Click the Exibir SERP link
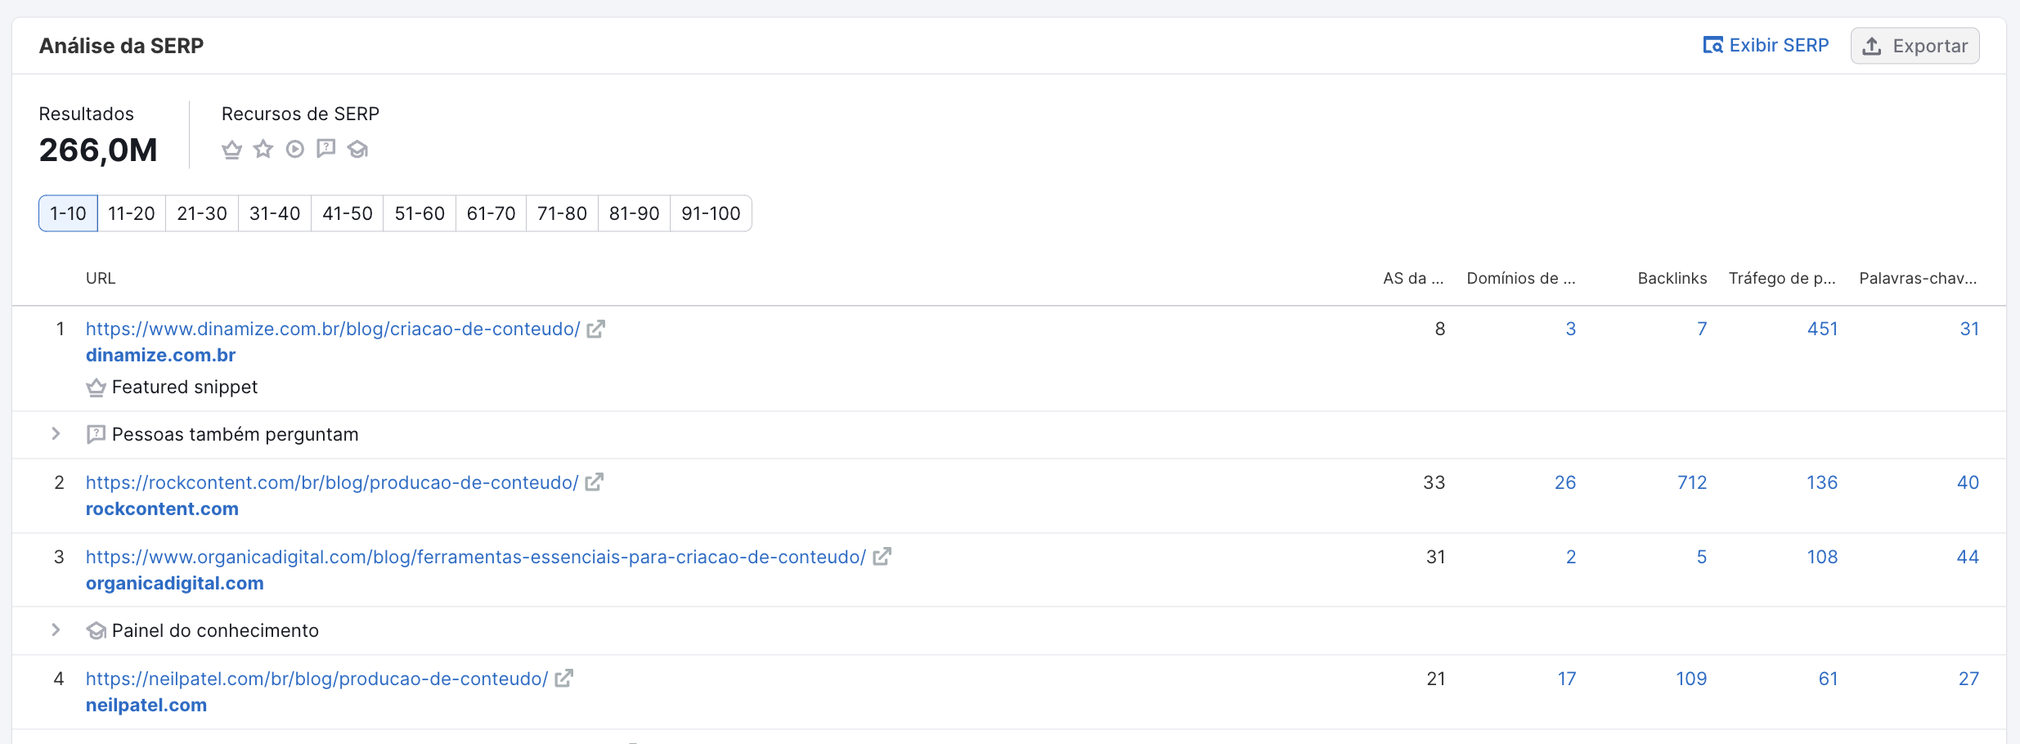The height and width of the screenshot is (744, 2020). (x=1766, y=46)
